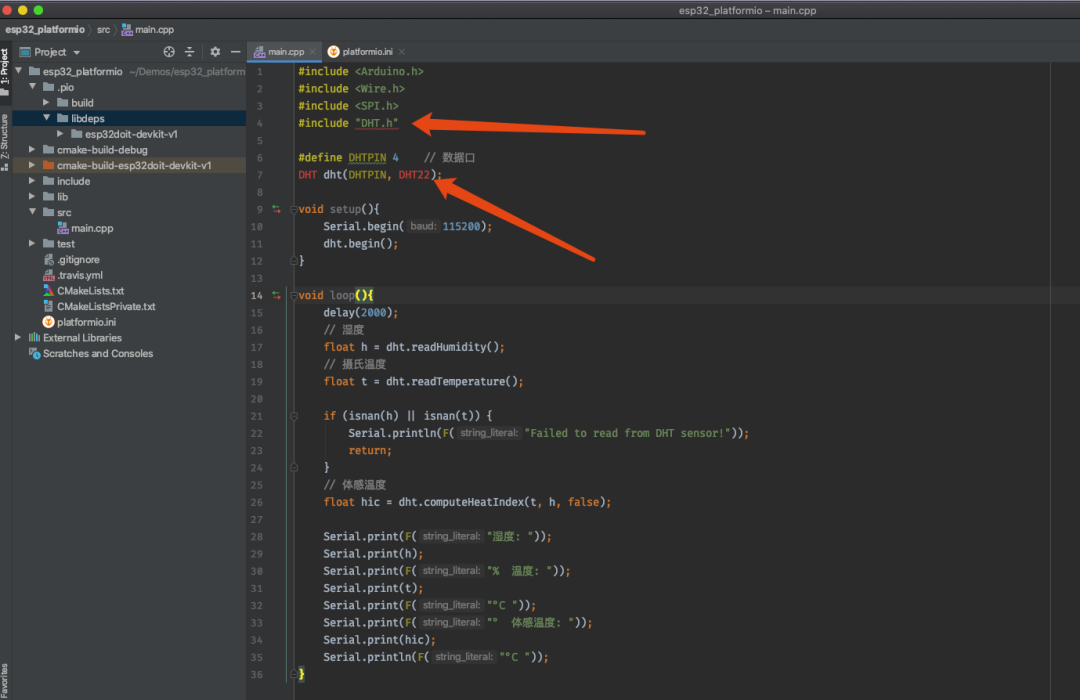1080x700 pixels.
Task: Click the locate current file target icon
Action: point(169,52)
